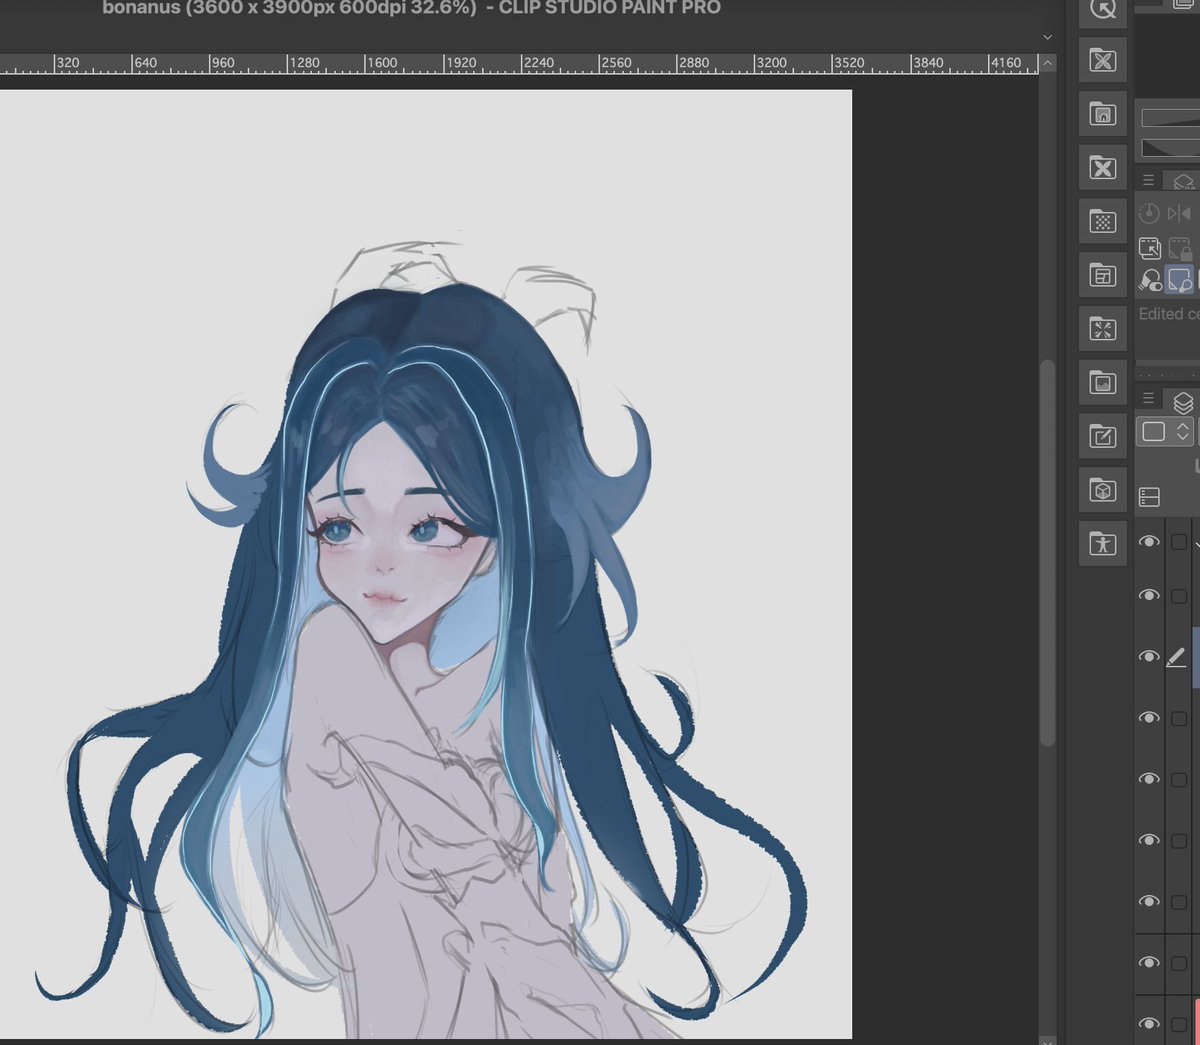Open the dotted tone pattern material folder
The width and height of the screenshot is (1200, 1045).
click(1103, 222)
